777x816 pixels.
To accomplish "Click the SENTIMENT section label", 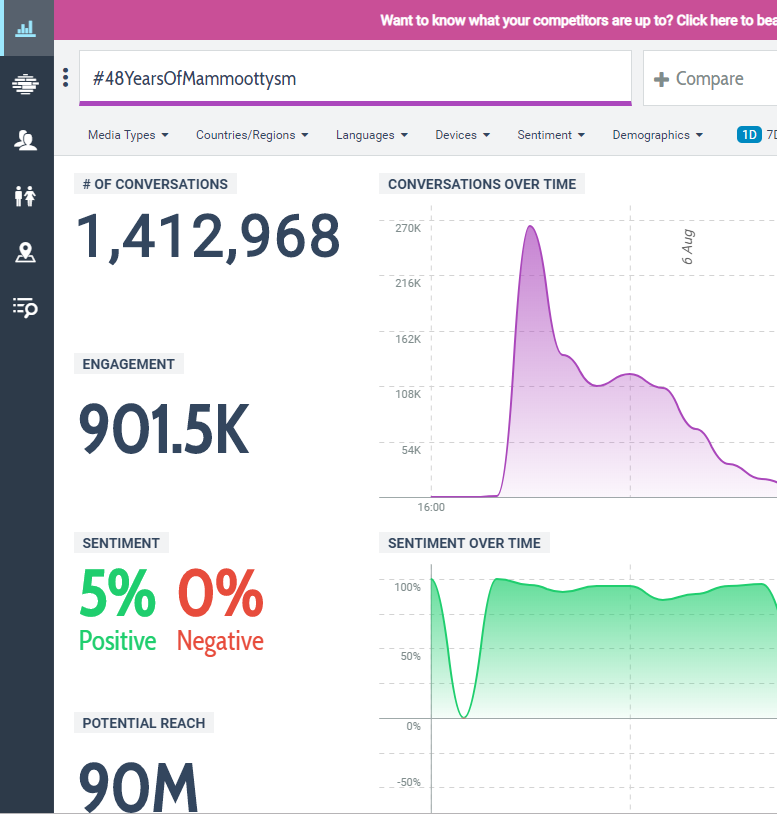I will pyautogui.click(x=121, y=543).
